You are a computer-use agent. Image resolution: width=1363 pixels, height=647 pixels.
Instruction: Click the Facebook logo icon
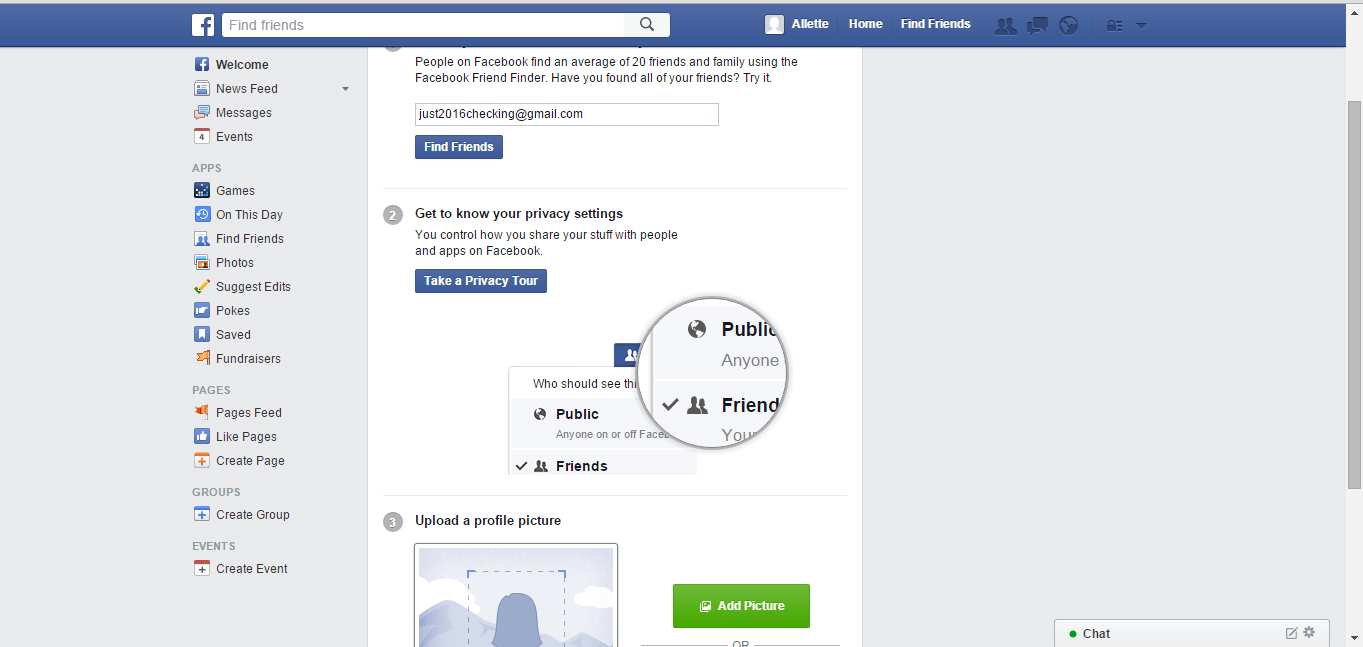[x=203, y=25]
